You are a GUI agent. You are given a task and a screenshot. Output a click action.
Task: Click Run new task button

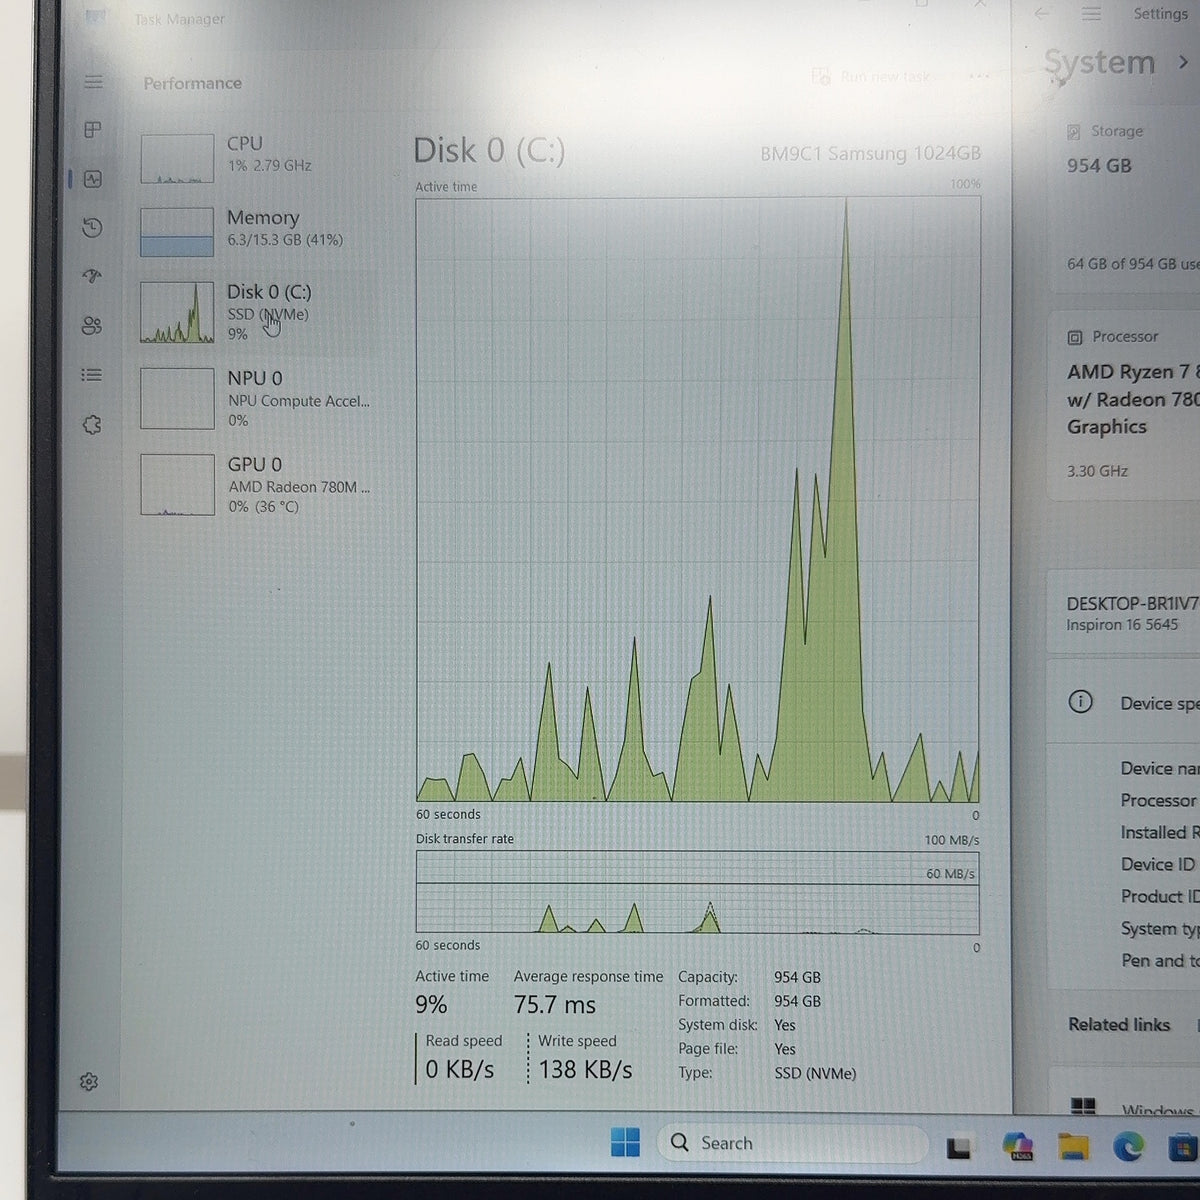871,77
